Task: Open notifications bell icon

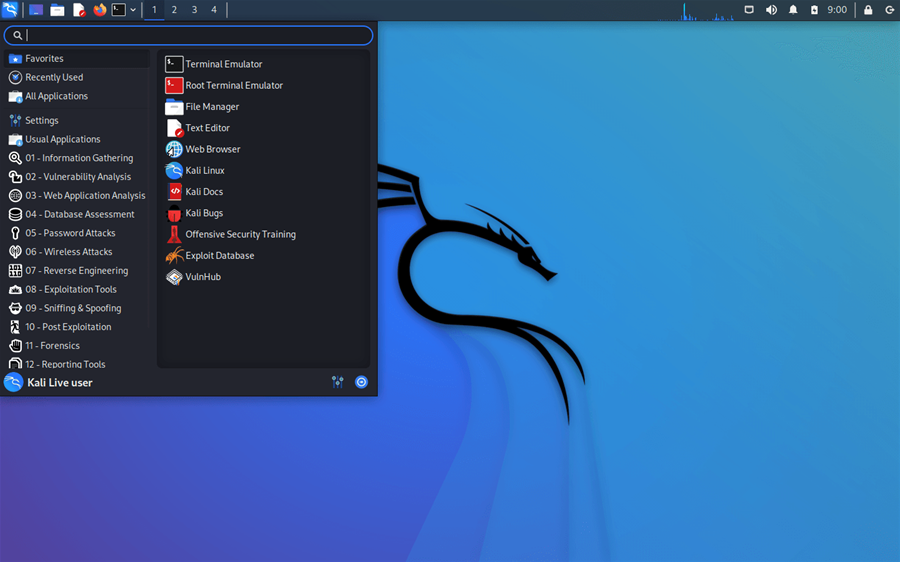Action: [793, 10]
